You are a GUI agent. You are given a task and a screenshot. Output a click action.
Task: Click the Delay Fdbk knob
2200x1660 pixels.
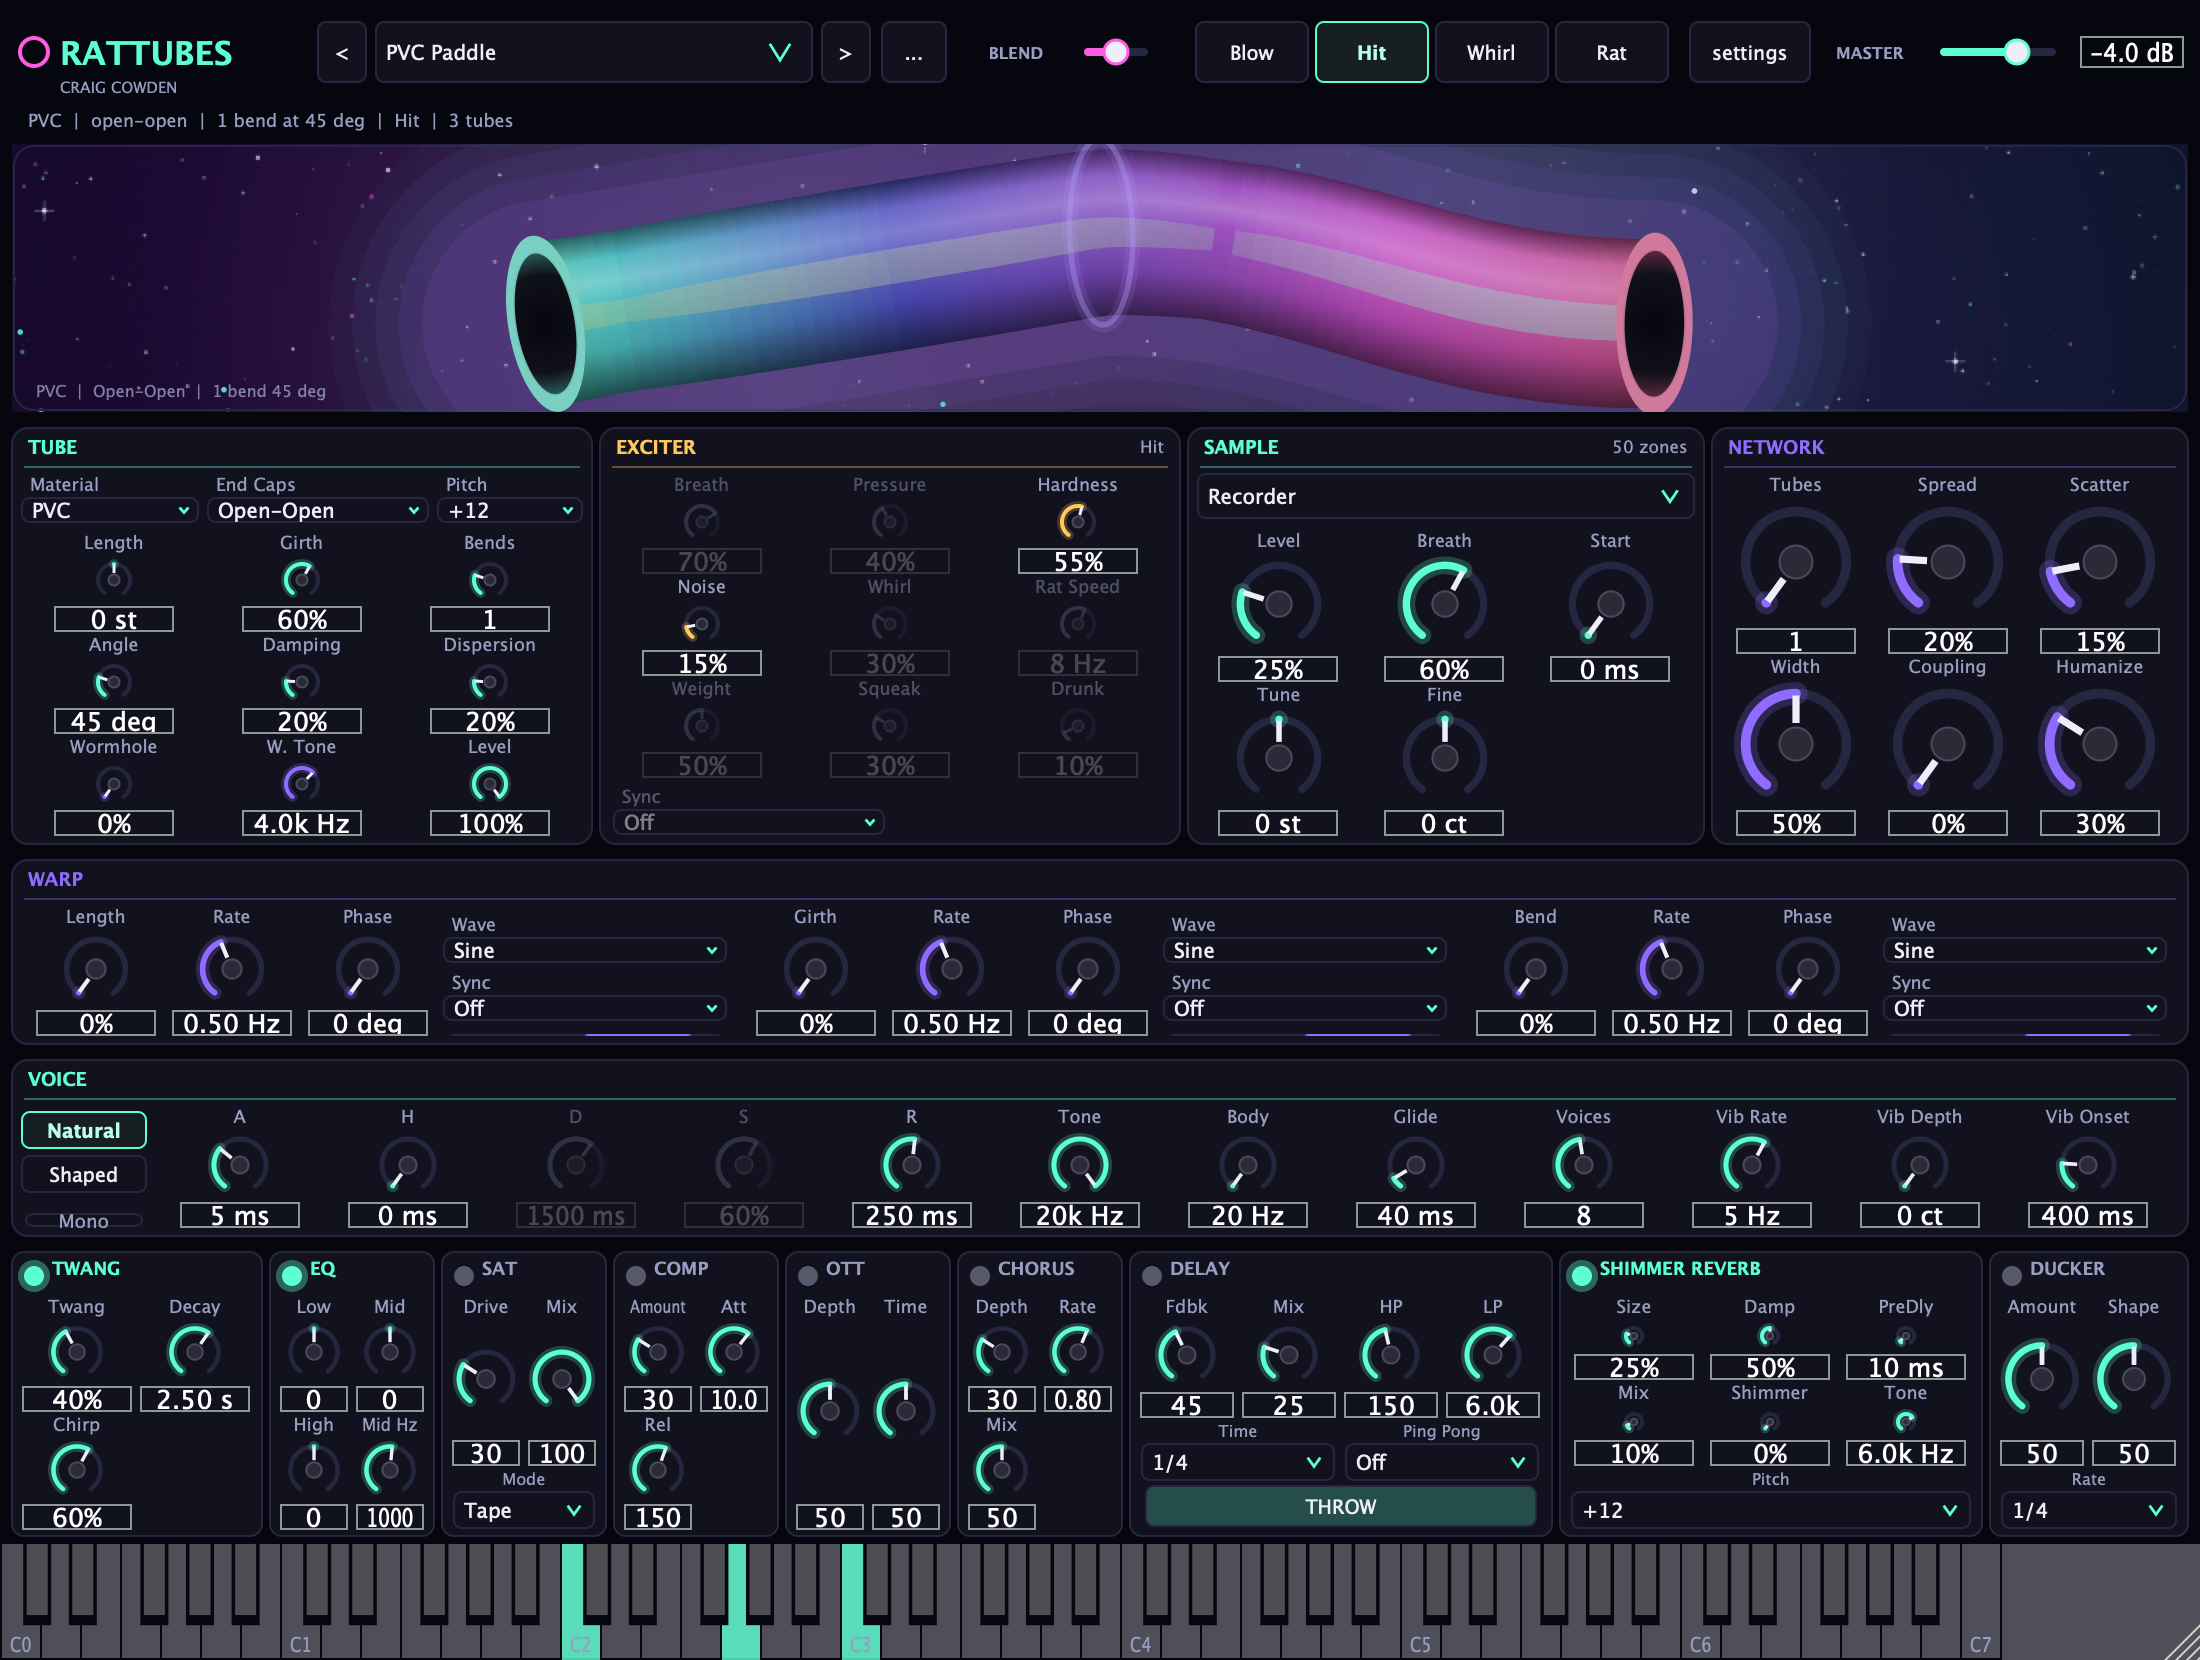(x=1186, y=1355)
